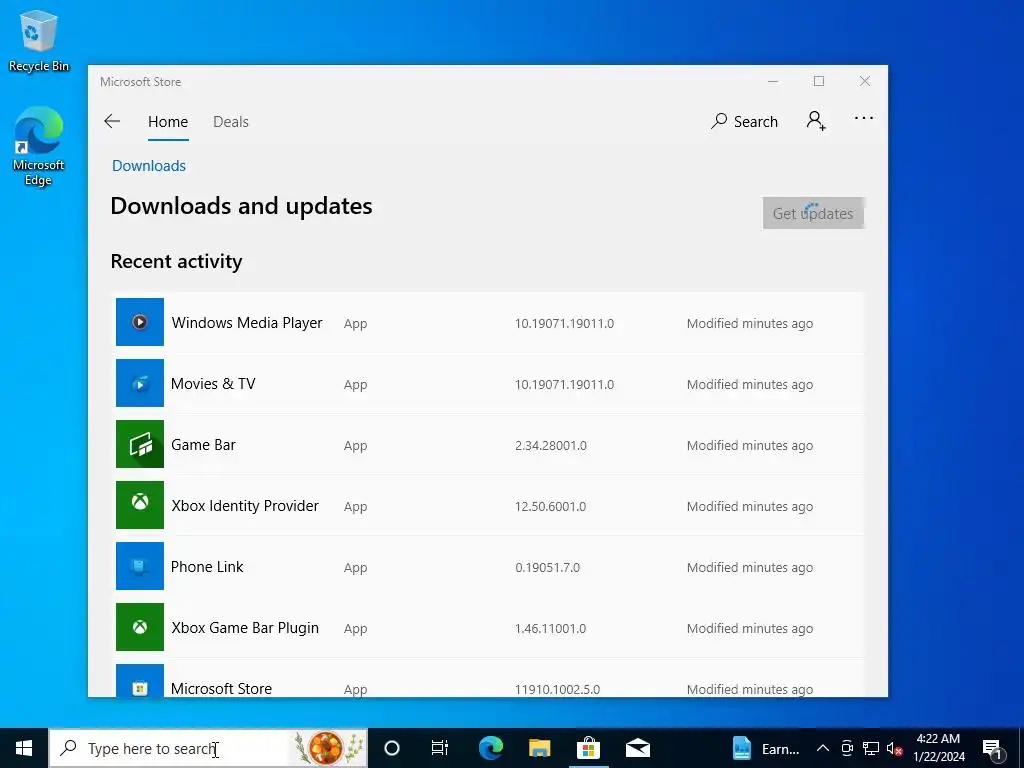1024x768 pixels.
Task: Open the notification center icon
Action: 993,749
